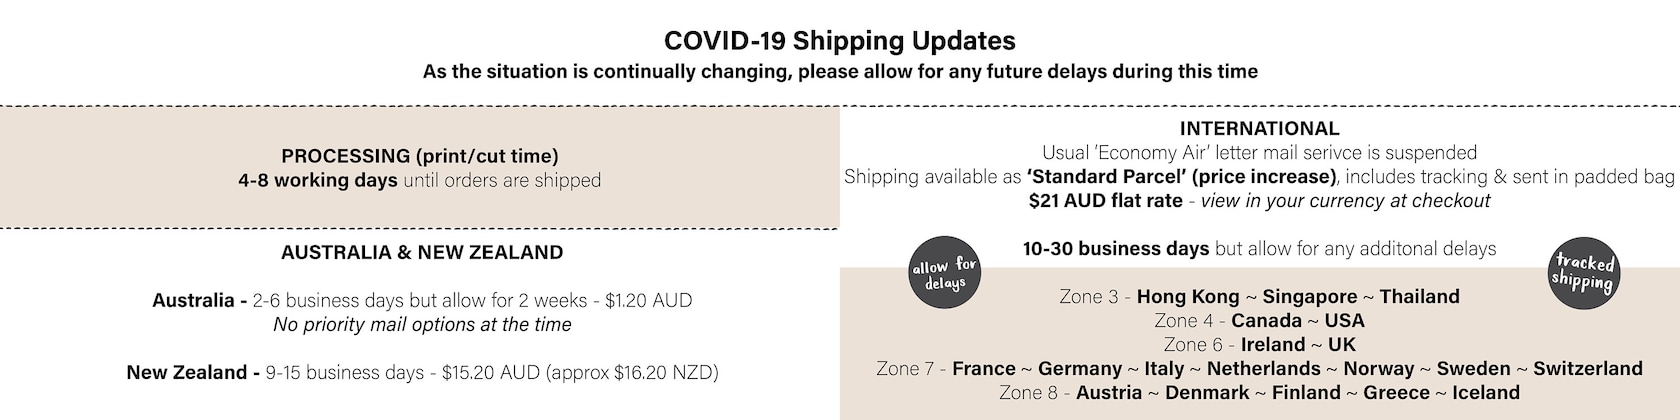The image size is (1680, 420).
Task: Click the 'Standard Parcel' (price increase) text
Action: pyautogui.click(x=1181, y=177)
